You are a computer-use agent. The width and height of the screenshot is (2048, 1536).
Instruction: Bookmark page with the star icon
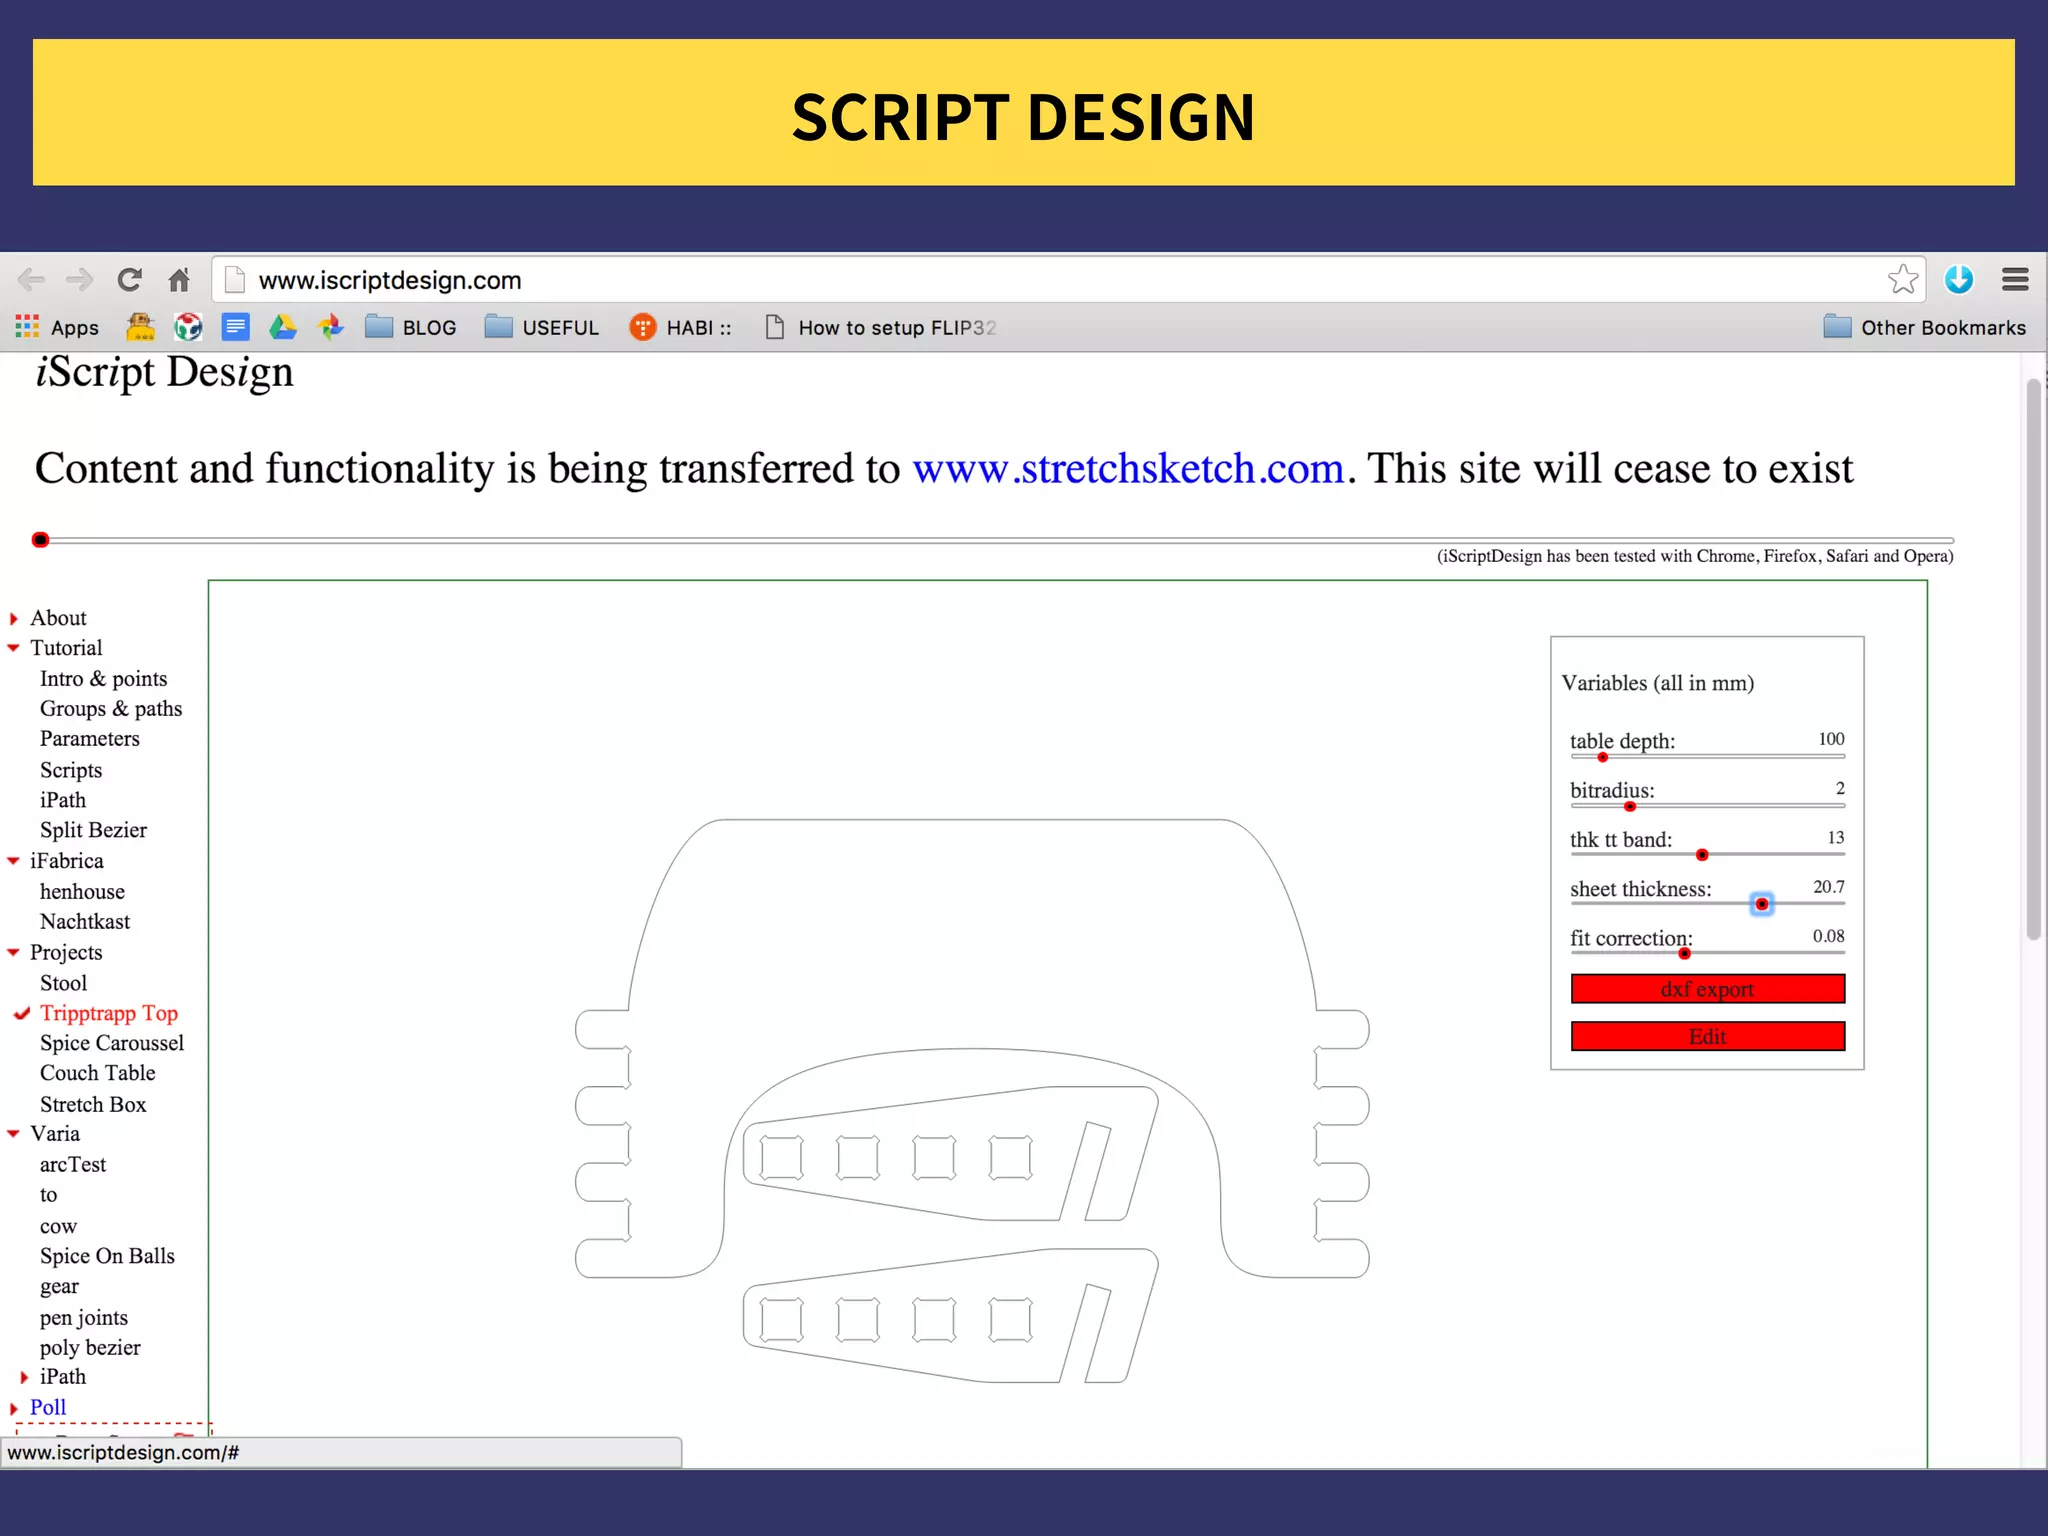pos(1902,280)
